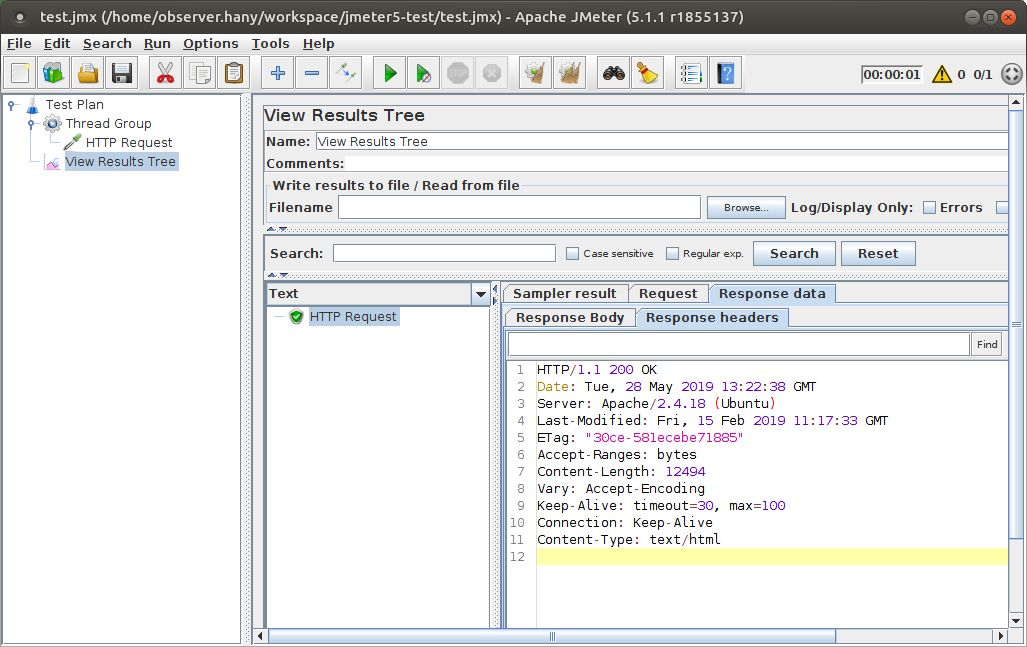
Task: Switch to the Sampler result tab
Action: pos(564,293)
